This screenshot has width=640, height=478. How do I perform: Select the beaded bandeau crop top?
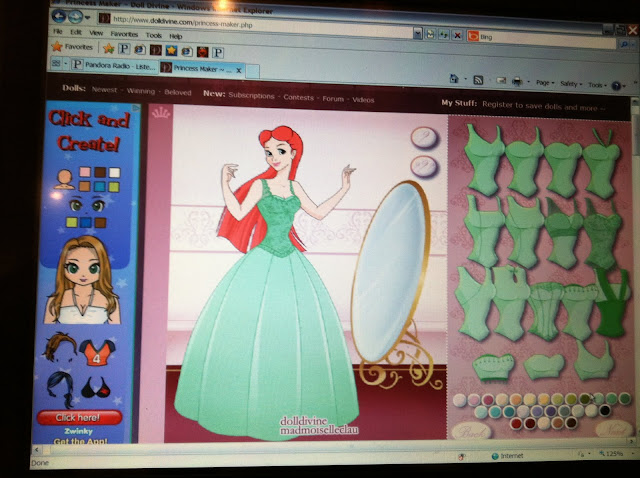(x=493, y=367)
